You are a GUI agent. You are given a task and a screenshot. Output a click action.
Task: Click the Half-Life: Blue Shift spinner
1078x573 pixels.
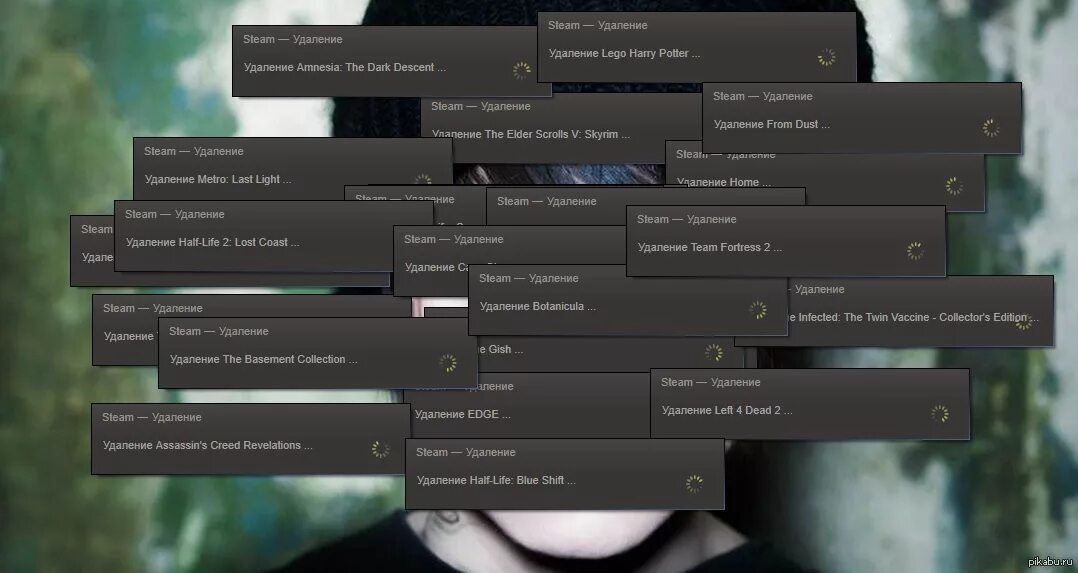point(694,484)
